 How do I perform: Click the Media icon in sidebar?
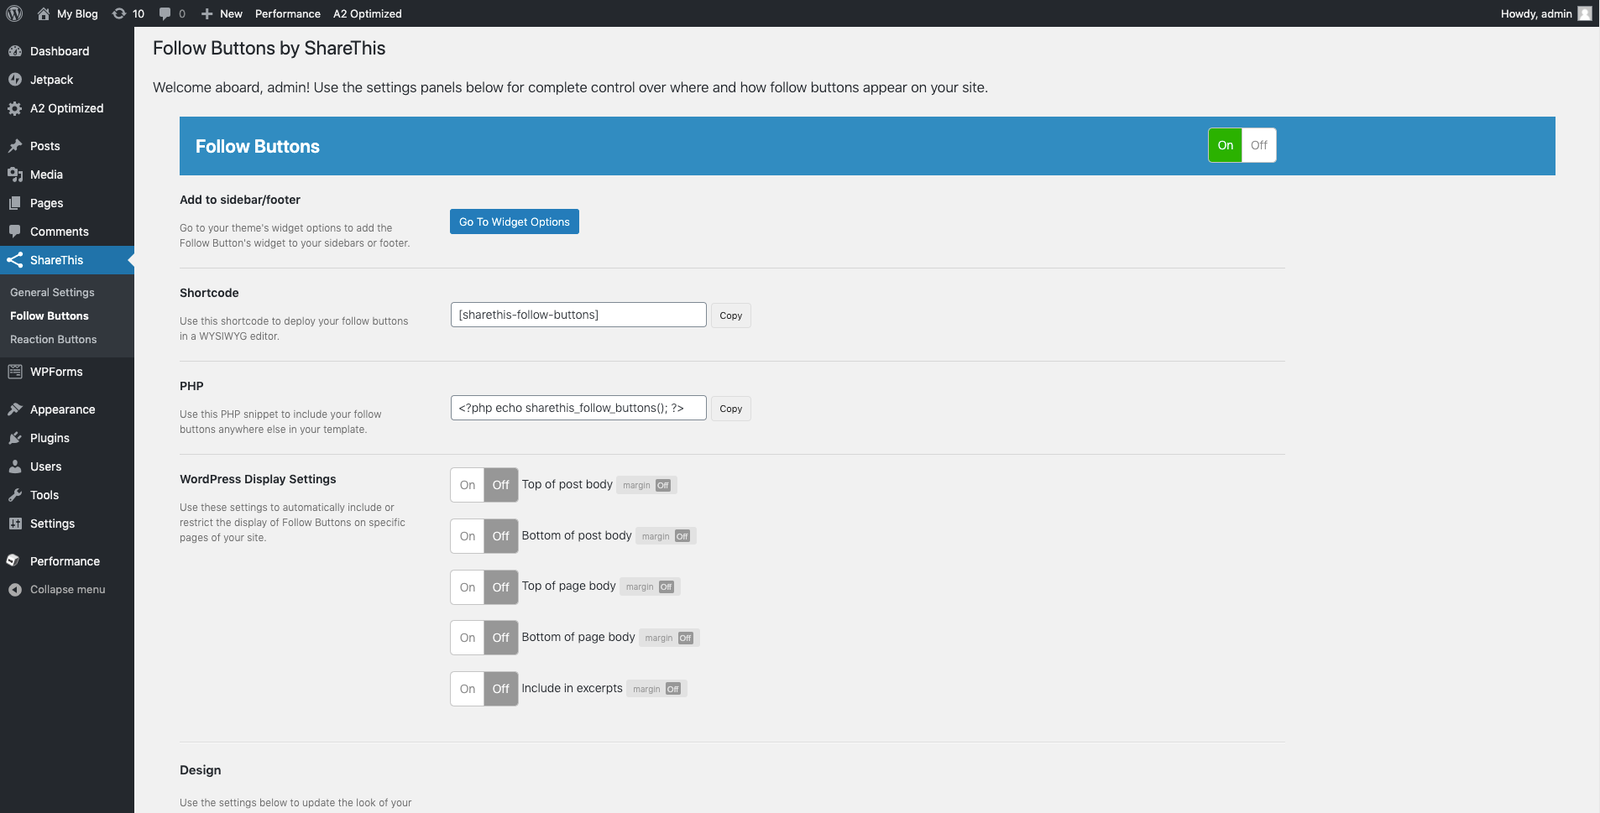click(15, 174)
